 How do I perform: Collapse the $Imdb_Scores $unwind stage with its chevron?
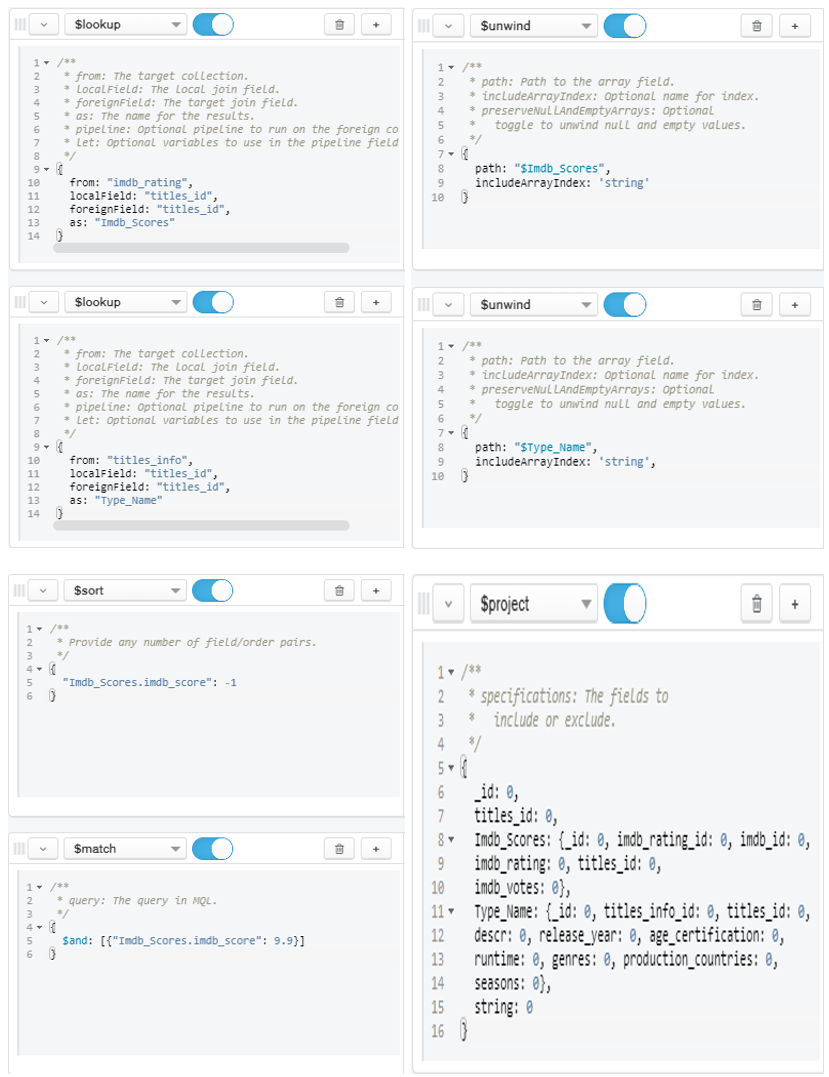click(448, 26)
